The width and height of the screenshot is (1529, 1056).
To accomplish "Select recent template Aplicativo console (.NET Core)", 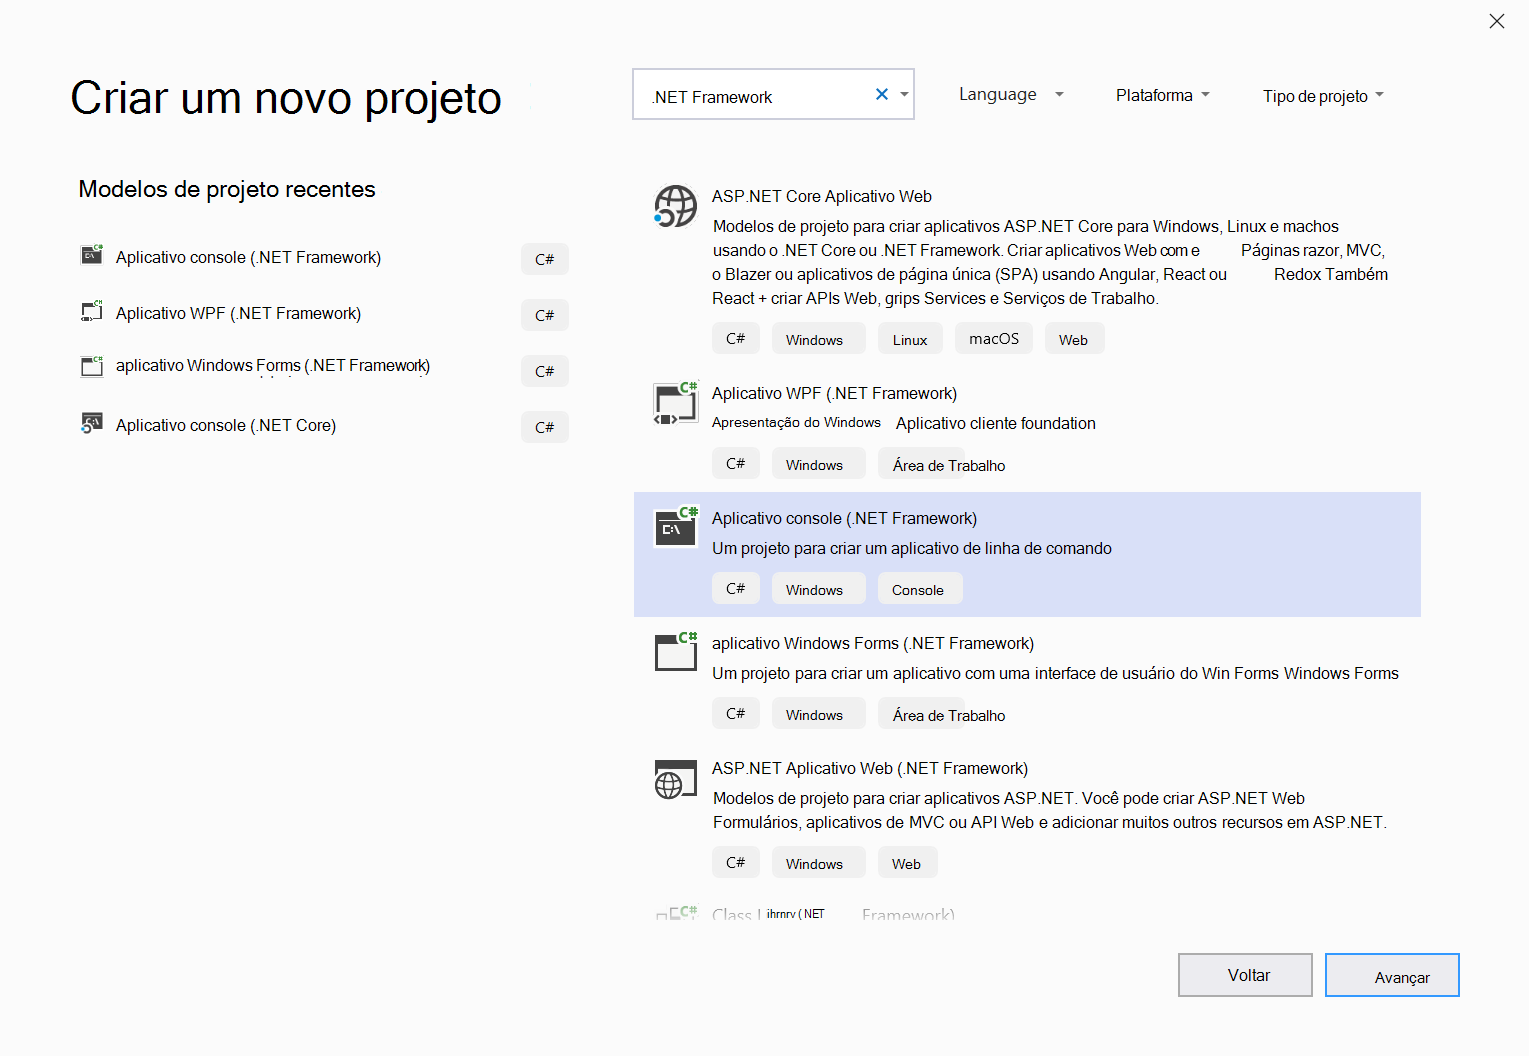I will click(226, 425).
